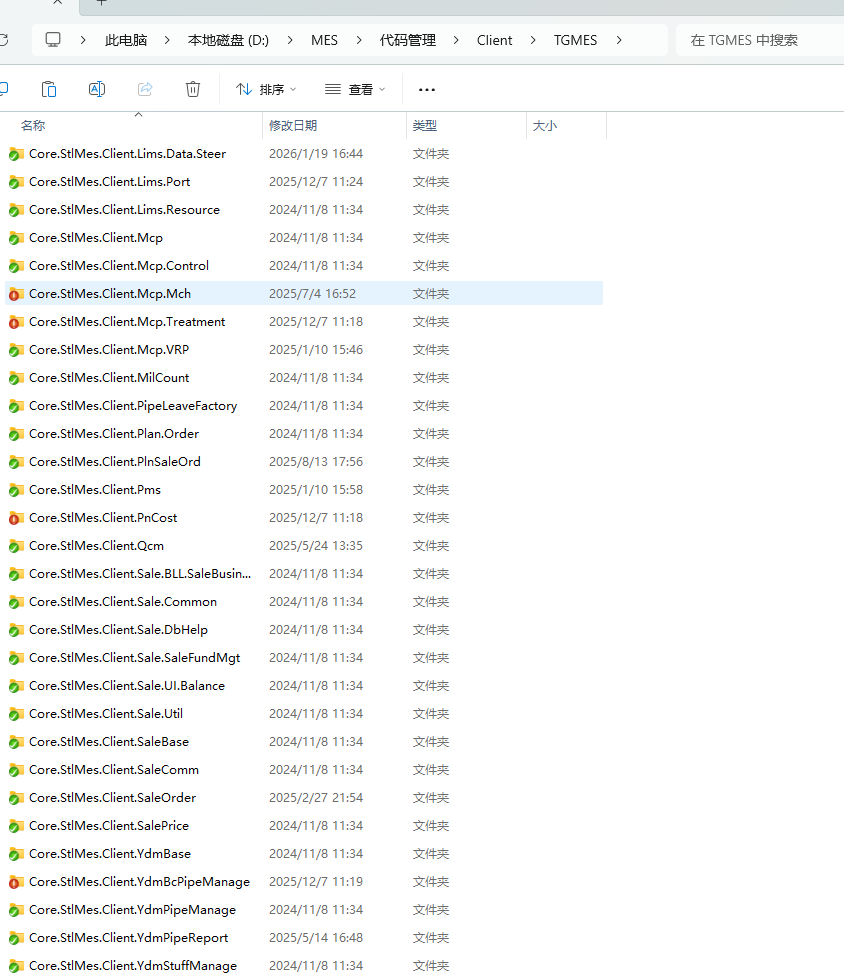
Task: Click the 在 TGMES 中搜索 search box
Action: (x=760, y=40)
